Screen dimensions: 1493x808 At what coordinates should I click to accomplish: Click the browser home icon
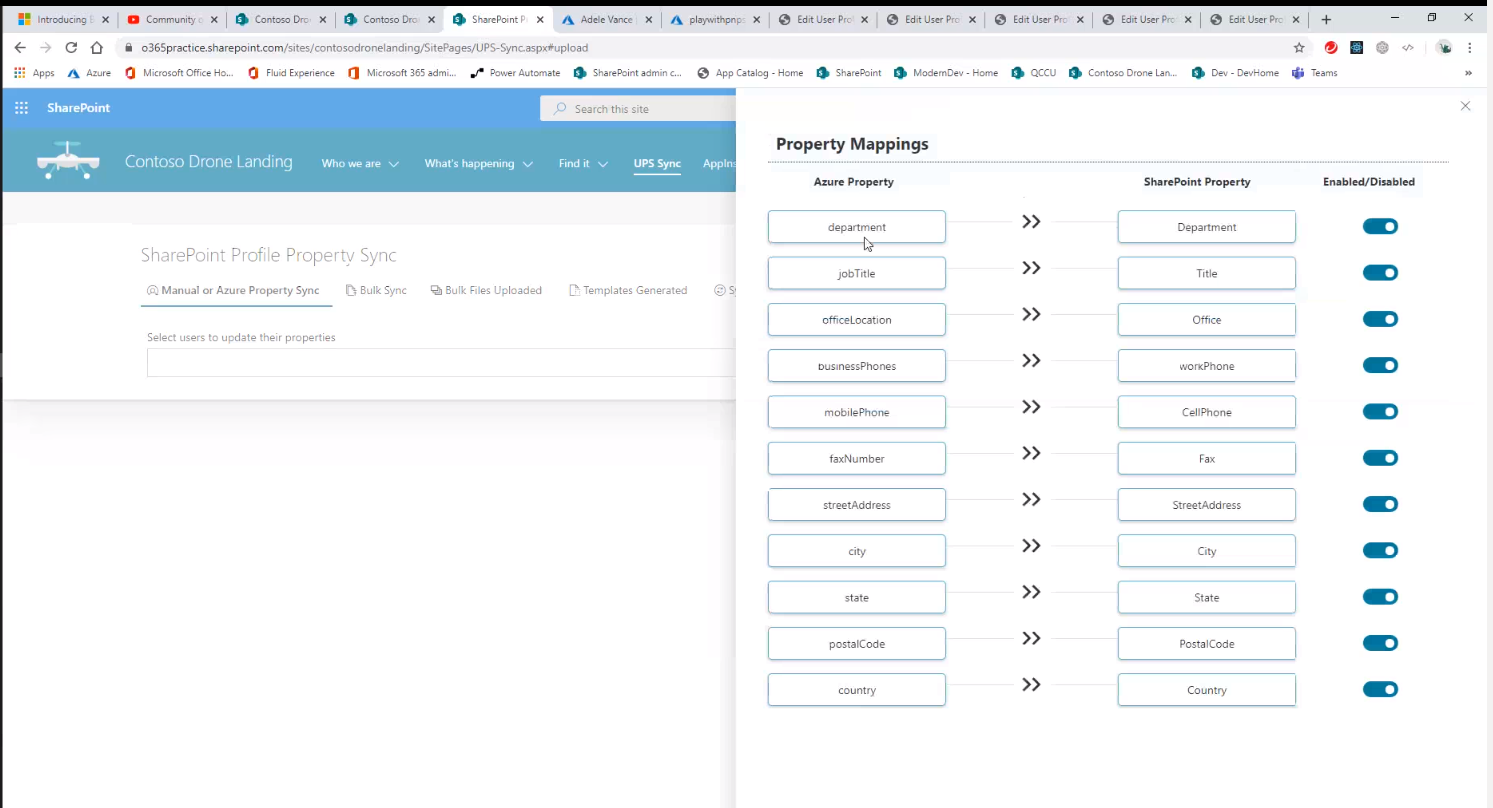(x=96, y=47)
